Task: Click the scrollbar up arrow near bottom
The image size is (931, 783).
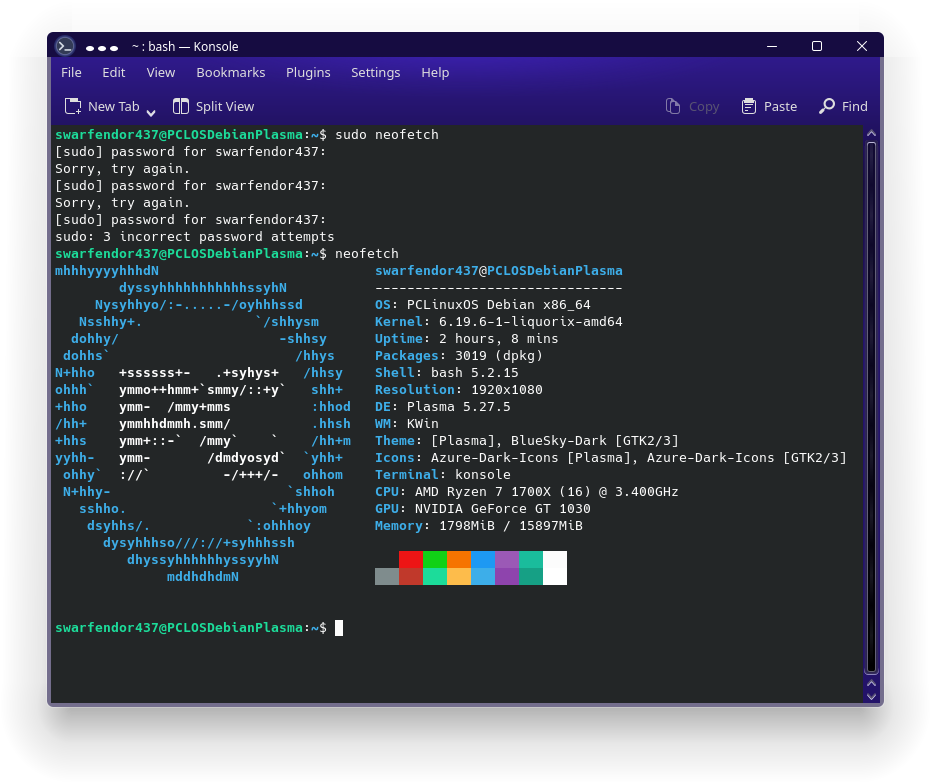Action: 872,683
